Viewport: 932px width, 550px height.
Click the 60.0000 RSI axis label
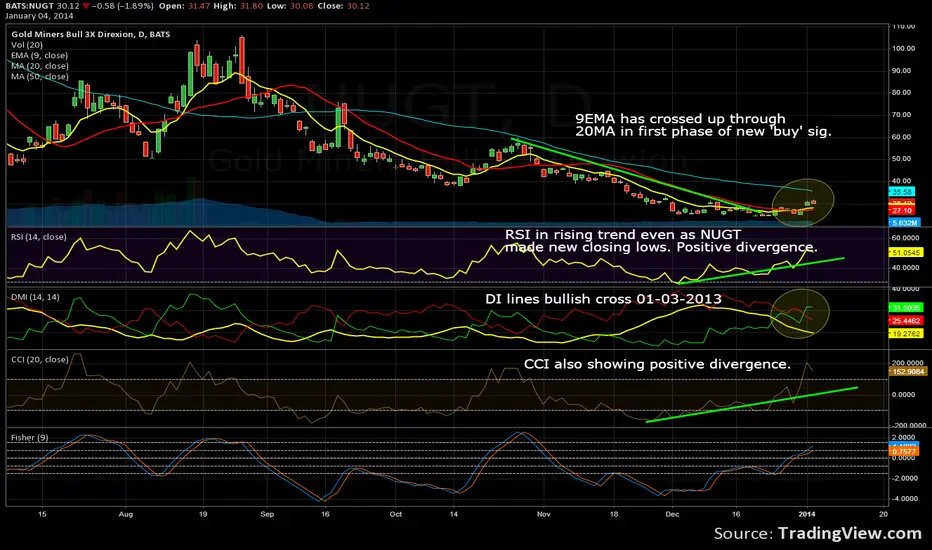click(906, 238)
